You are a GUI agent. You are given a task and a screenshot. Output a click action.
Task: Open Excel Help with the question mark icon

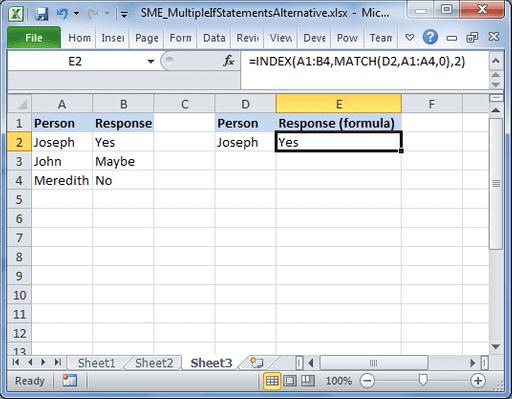(x=430, y=37)
